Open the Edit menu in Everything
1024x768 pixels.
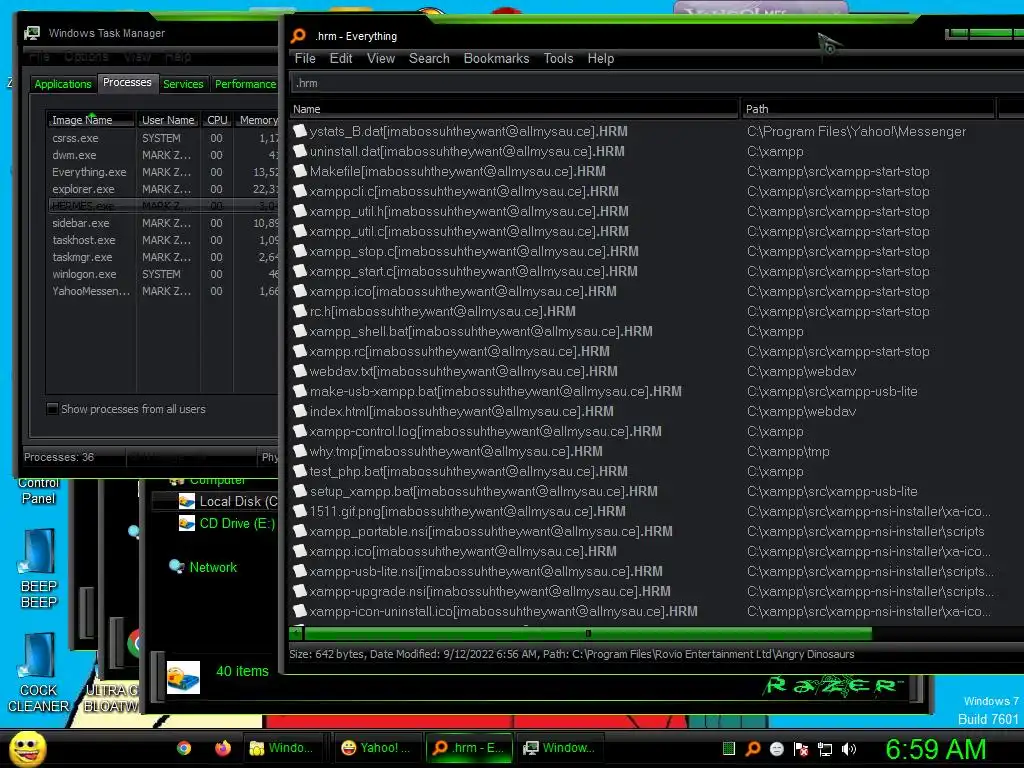coord(341,59)
